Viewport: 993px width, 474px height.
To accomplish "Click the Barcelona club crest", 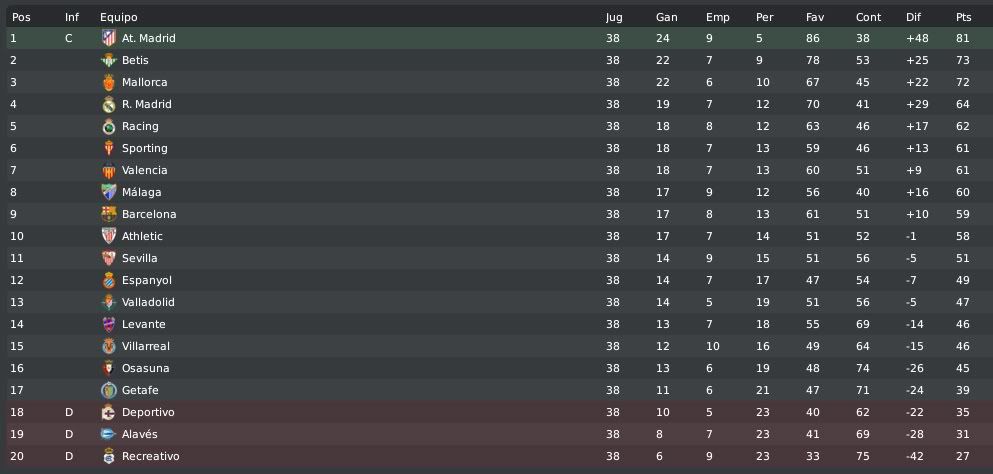I will click(109, 214).
